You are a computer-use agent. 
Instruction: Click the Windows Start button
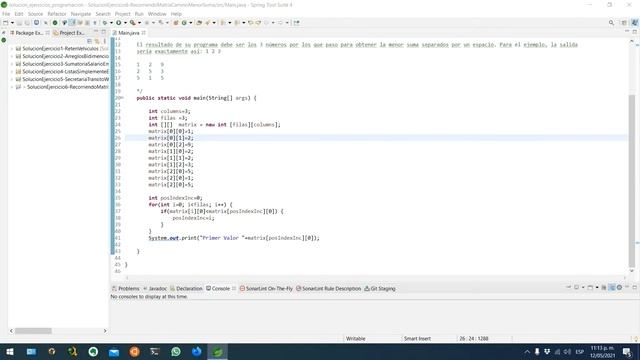(x=10, y=351)
